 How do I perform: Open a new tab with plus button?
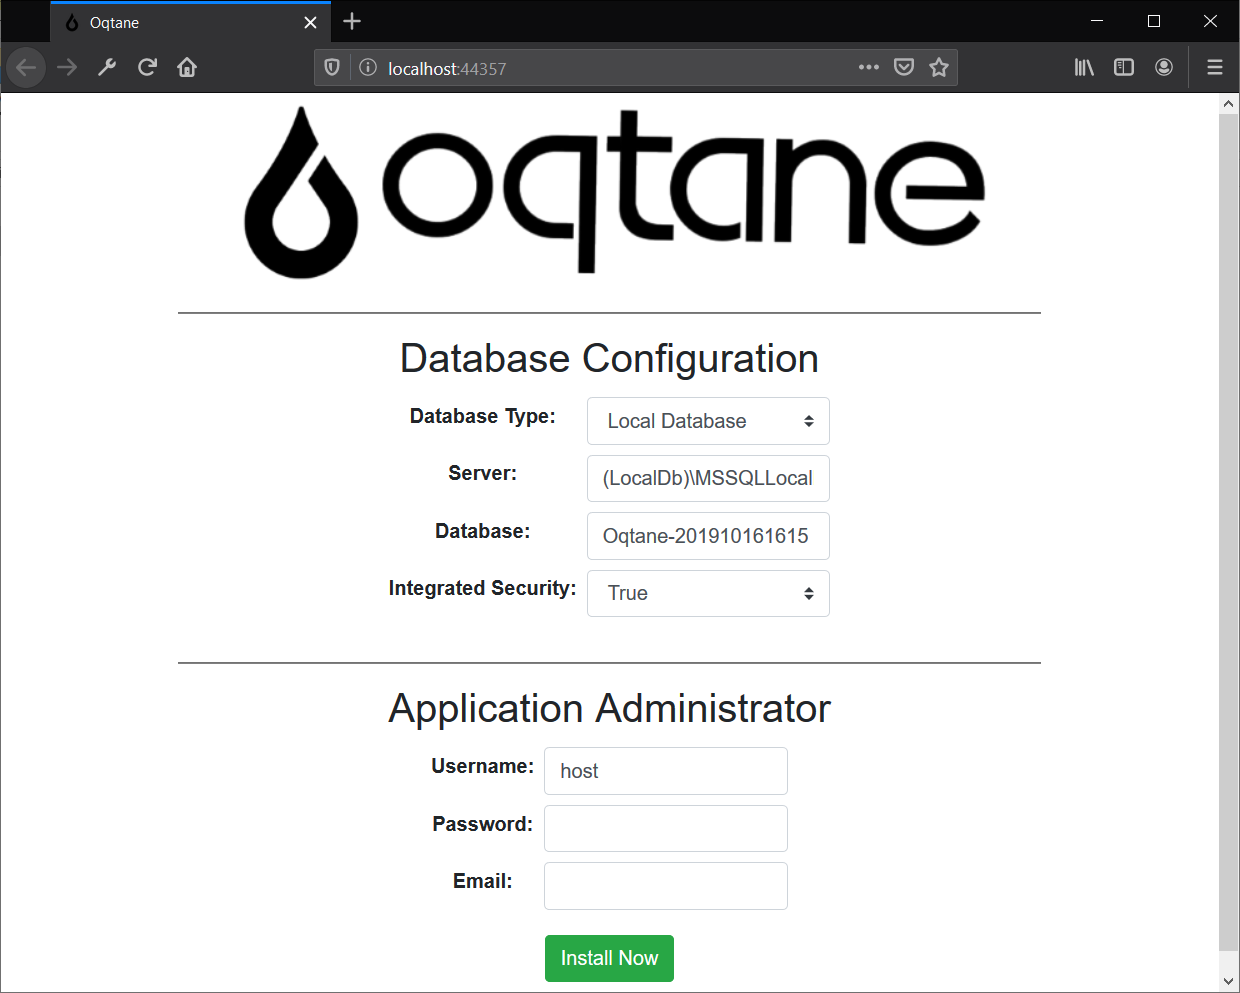pos(352,22)
